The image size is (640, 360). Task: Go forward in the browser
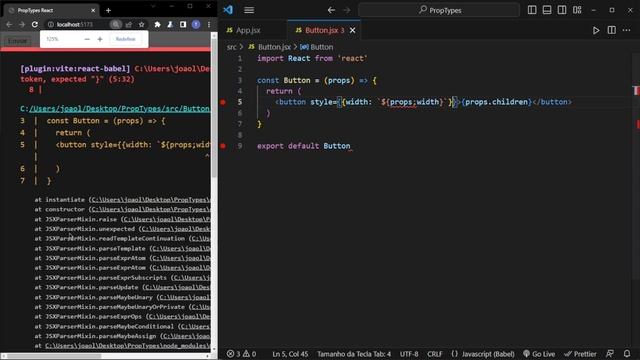[x=22, y=24]
